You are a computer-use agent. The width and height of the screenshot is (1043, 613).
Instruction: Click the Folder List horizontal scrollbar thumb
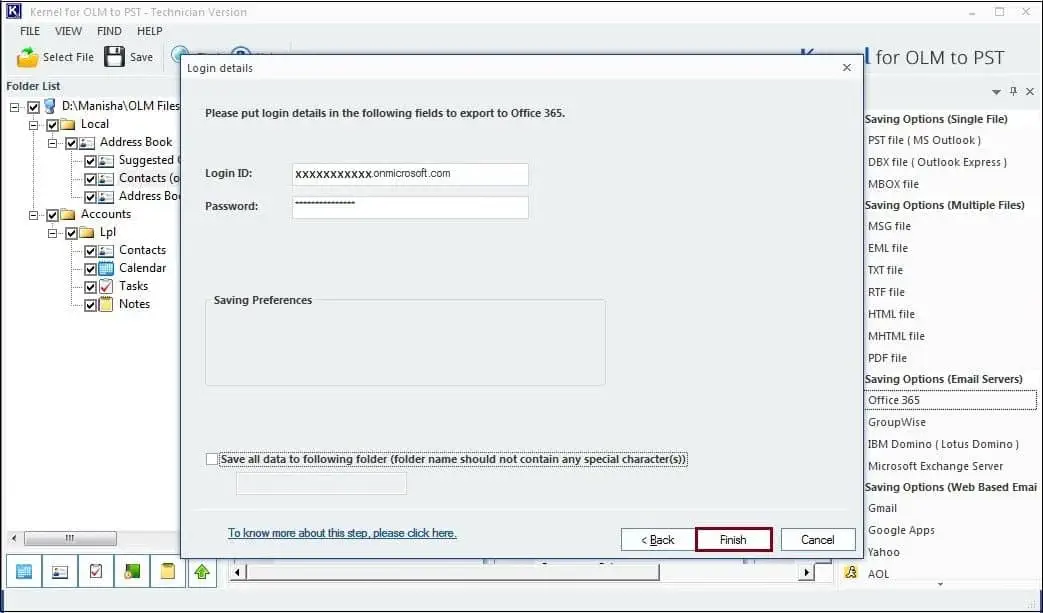tap(70, 538)
